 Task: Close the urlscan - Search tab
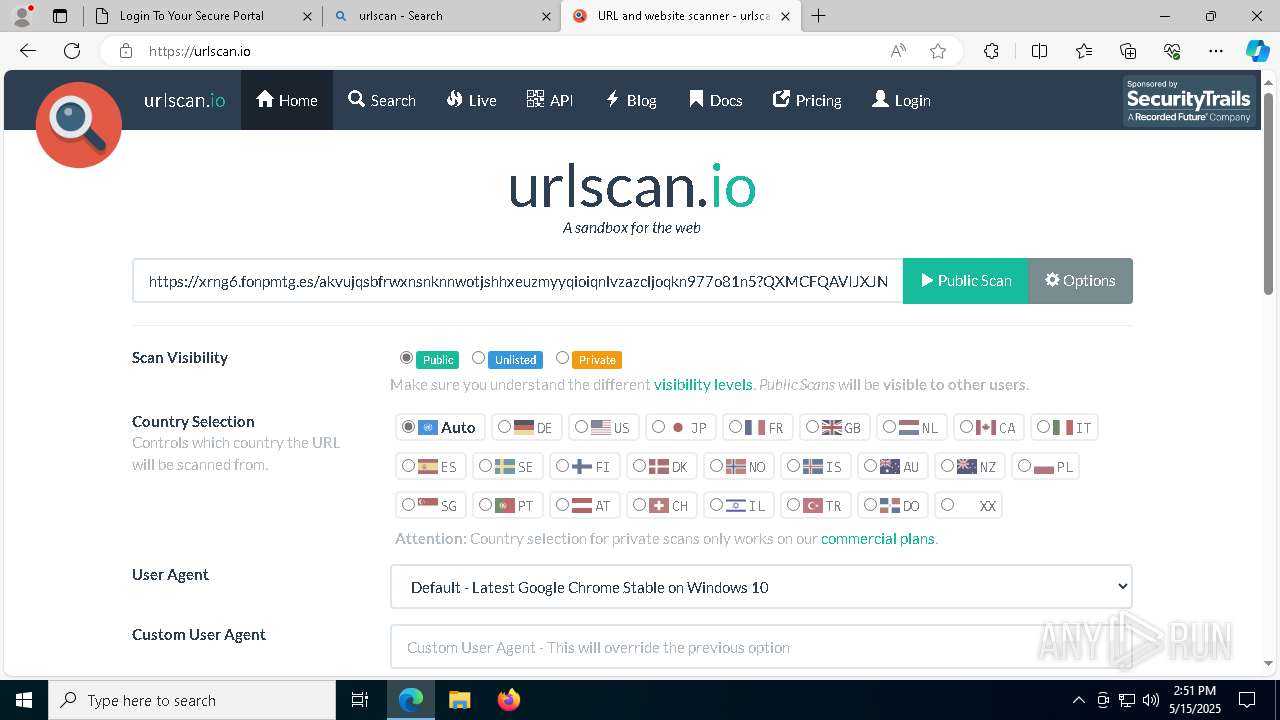click(547, 16)
